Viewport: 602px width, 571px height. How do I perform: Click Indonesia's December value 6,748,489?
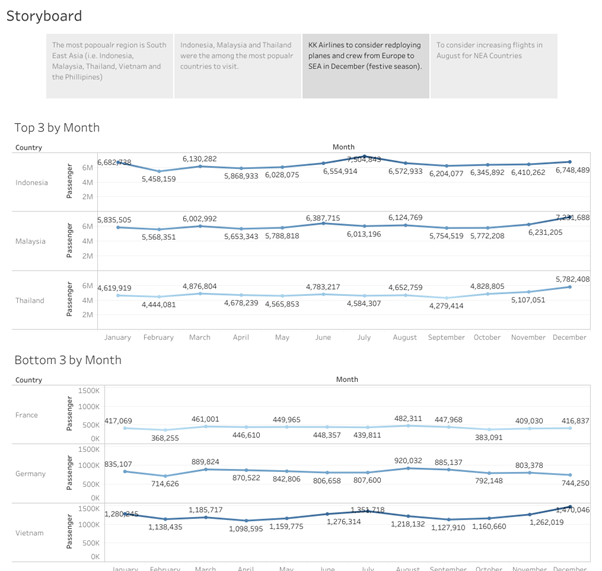568,170
